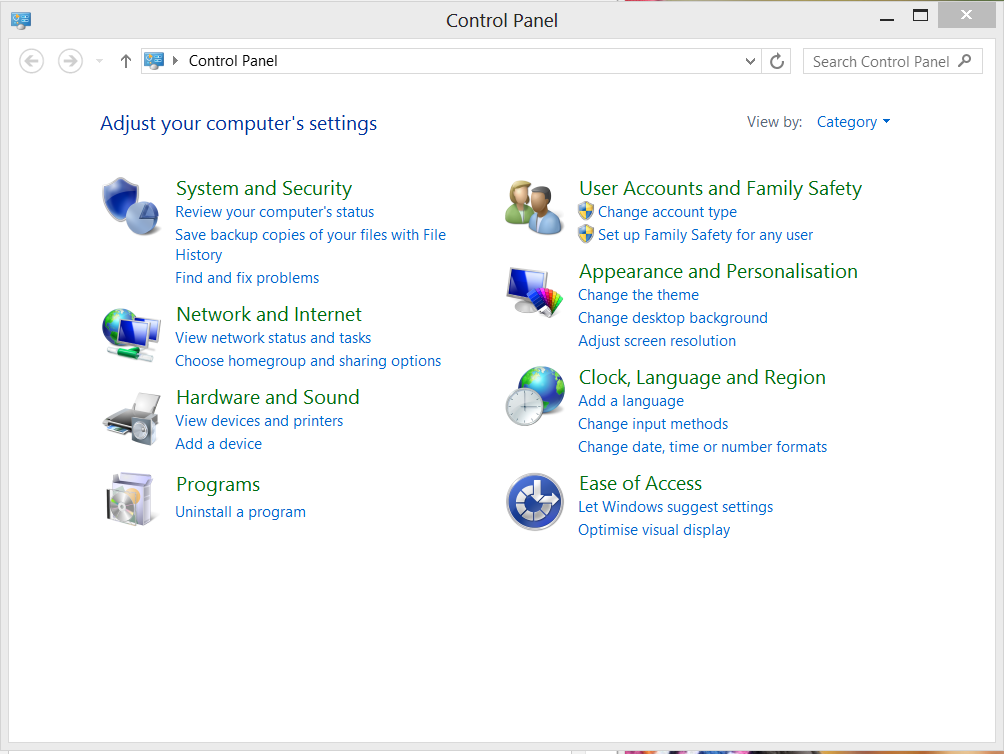Open the recent locations dropdown arrow
The image size is (1004, 754).
coord(99,61)
